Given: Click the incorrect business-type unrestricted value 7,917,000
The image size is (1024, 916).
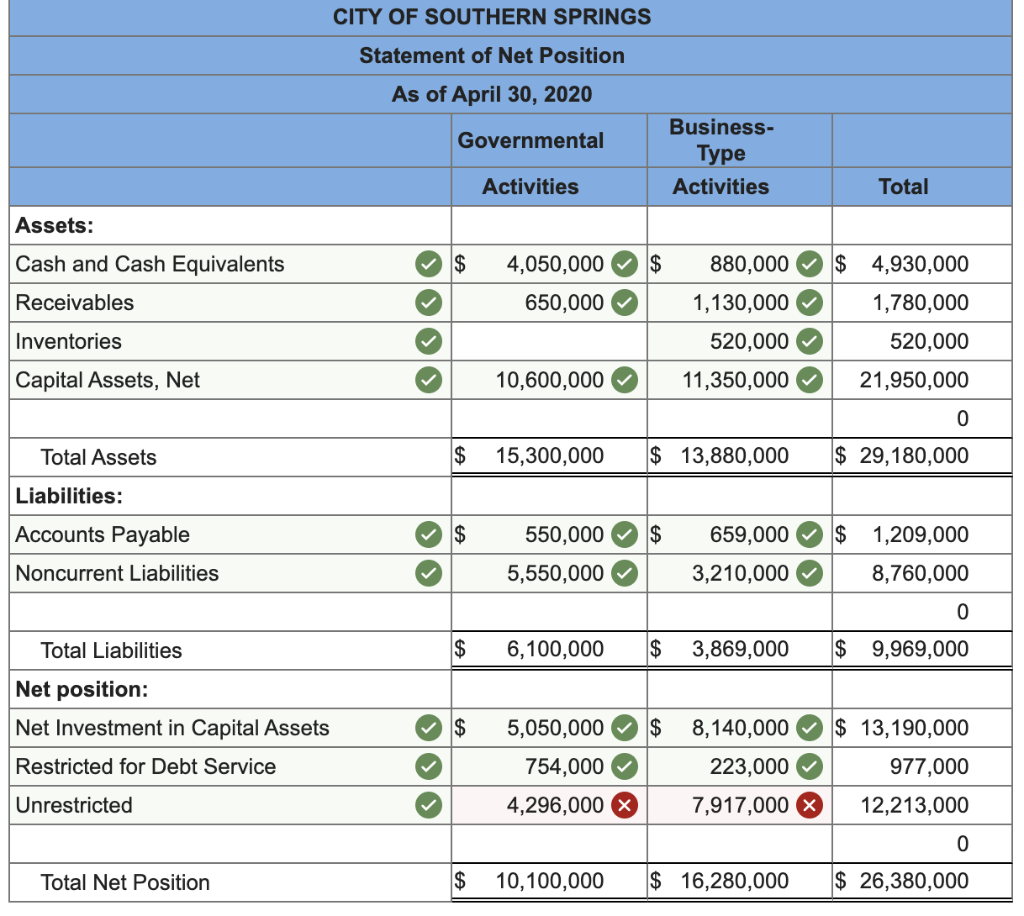Looking at the screenshot, I should (741, 805).
